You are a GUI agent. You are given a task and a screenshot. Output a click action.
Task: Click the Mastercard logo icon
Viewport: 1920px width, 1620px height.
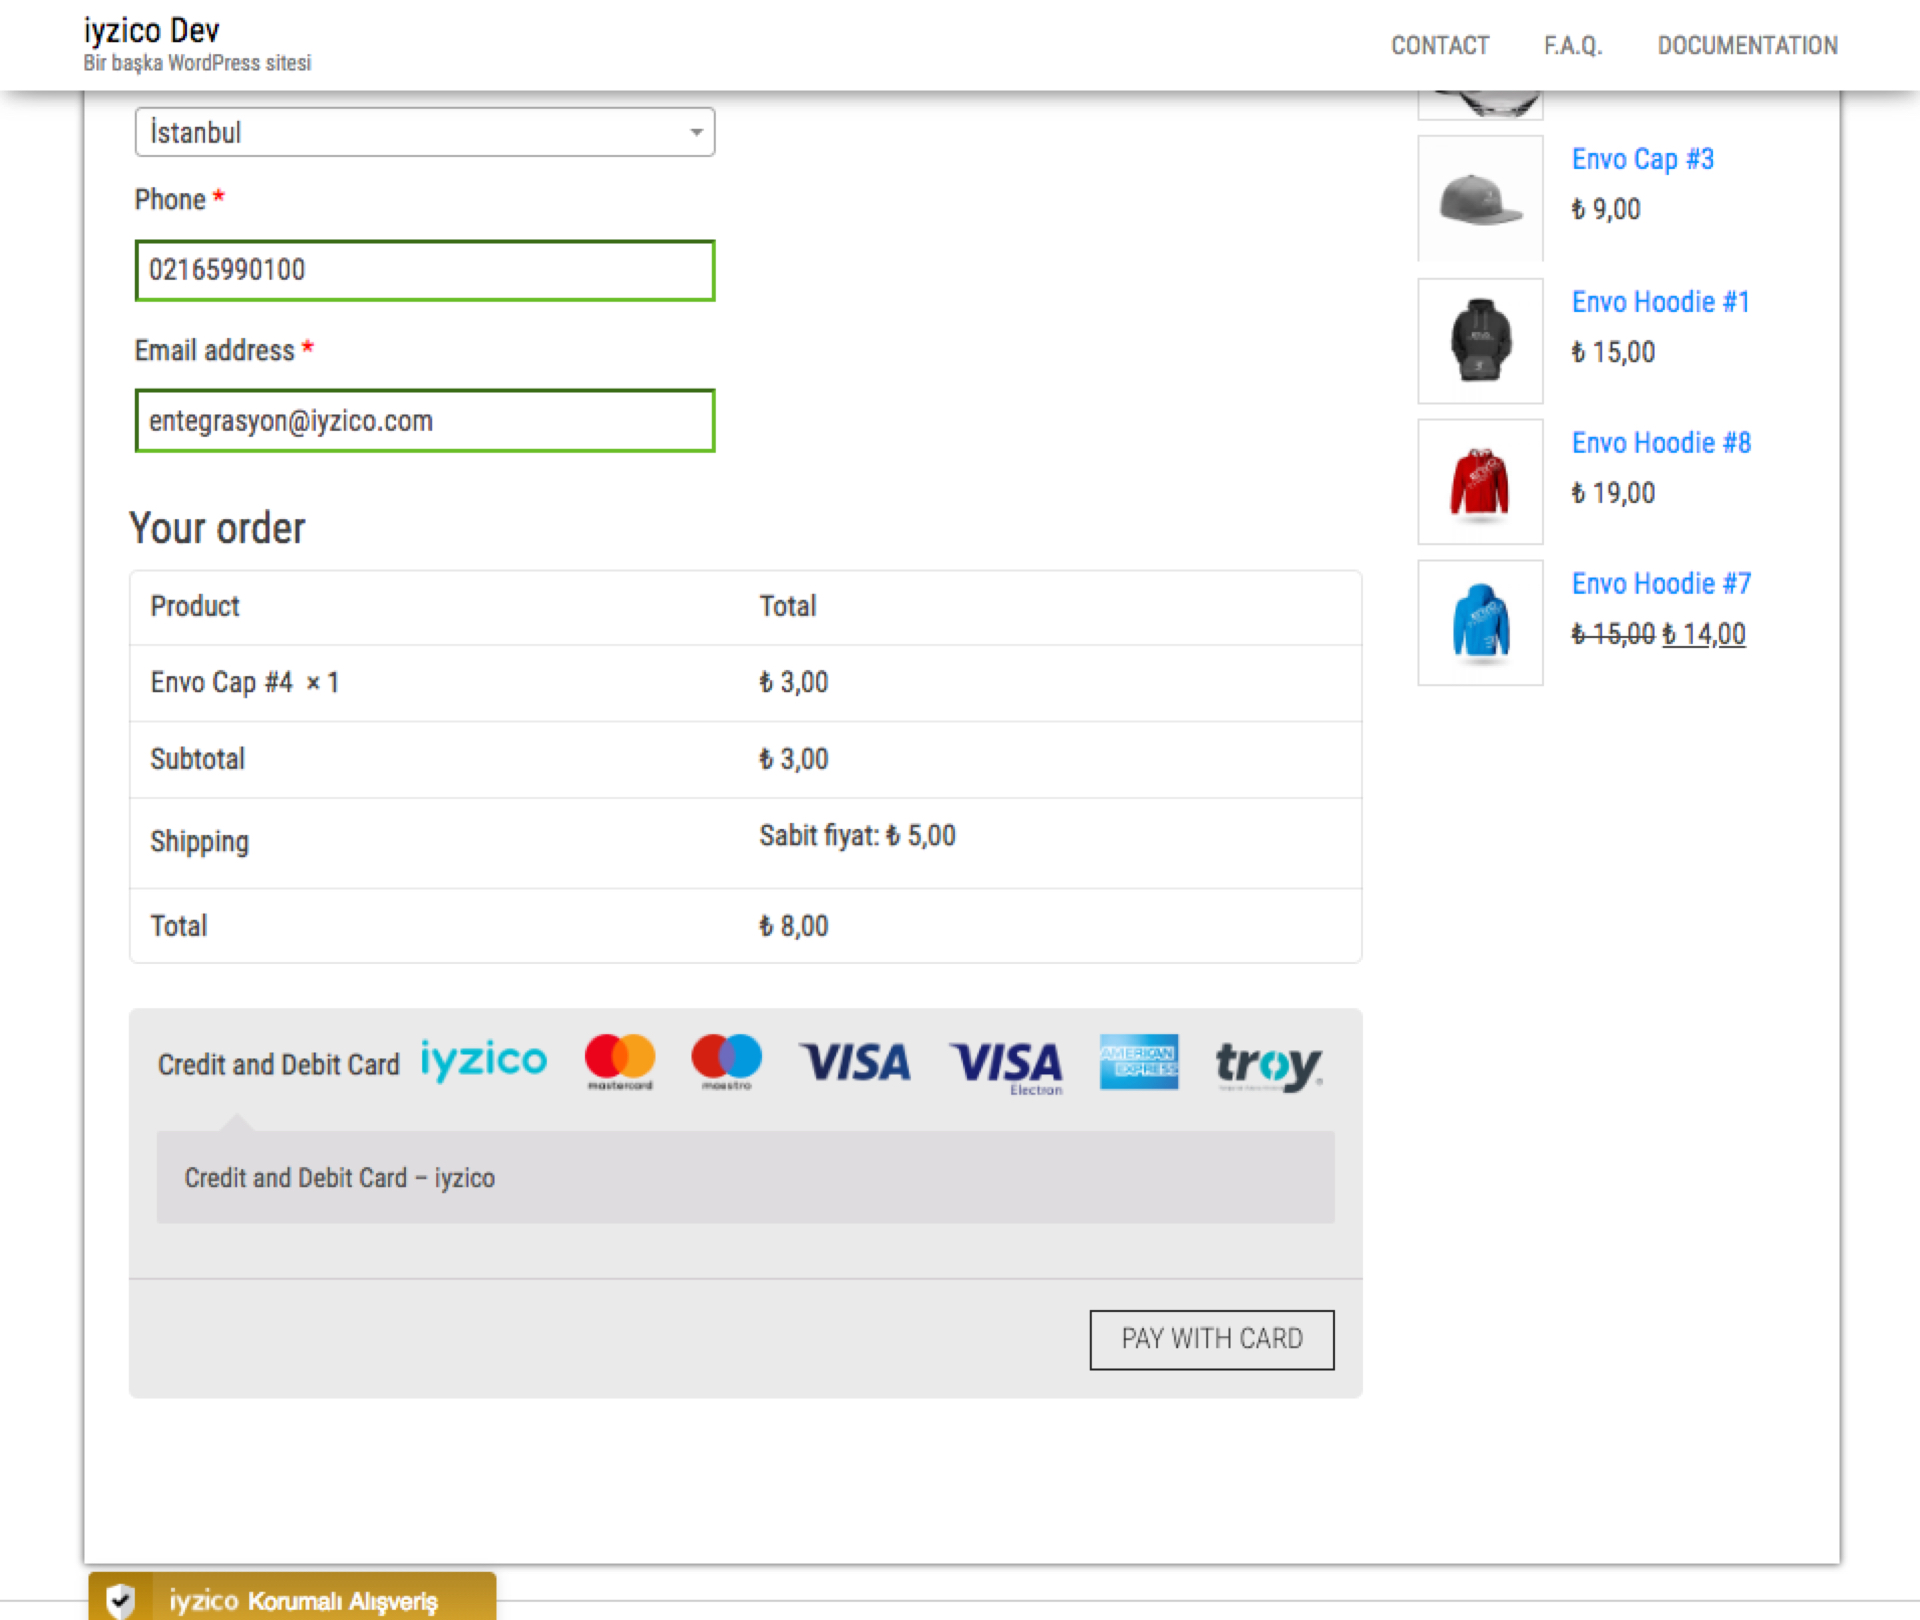[x=620, y=1061]
